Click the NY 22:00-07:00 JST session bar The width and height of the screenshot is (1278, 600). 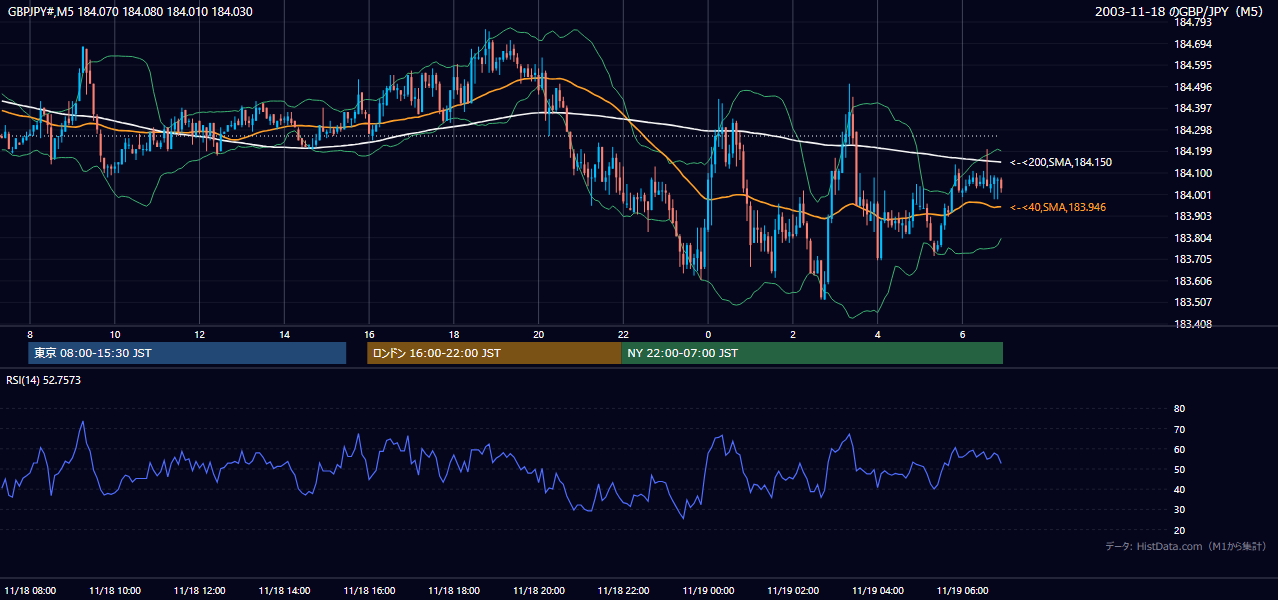pyautogui.click(x=812, y=353)
